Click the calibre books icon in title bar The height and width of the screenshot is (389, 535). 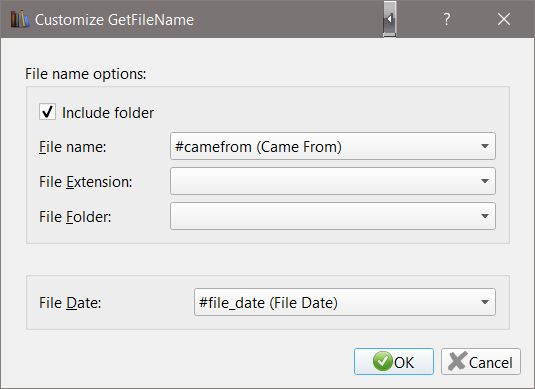tap(19, 19)
